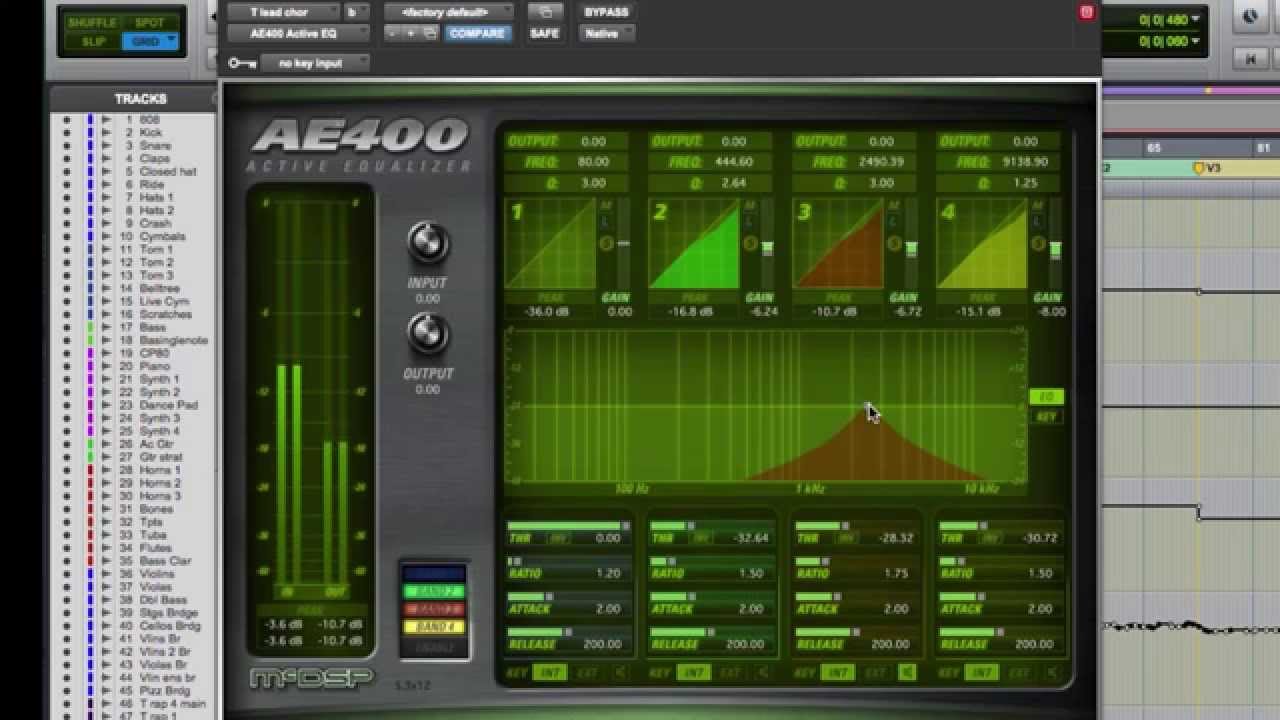The image size is (1280, 720).
Task: Click band 1 release slider
Action: 568,632
